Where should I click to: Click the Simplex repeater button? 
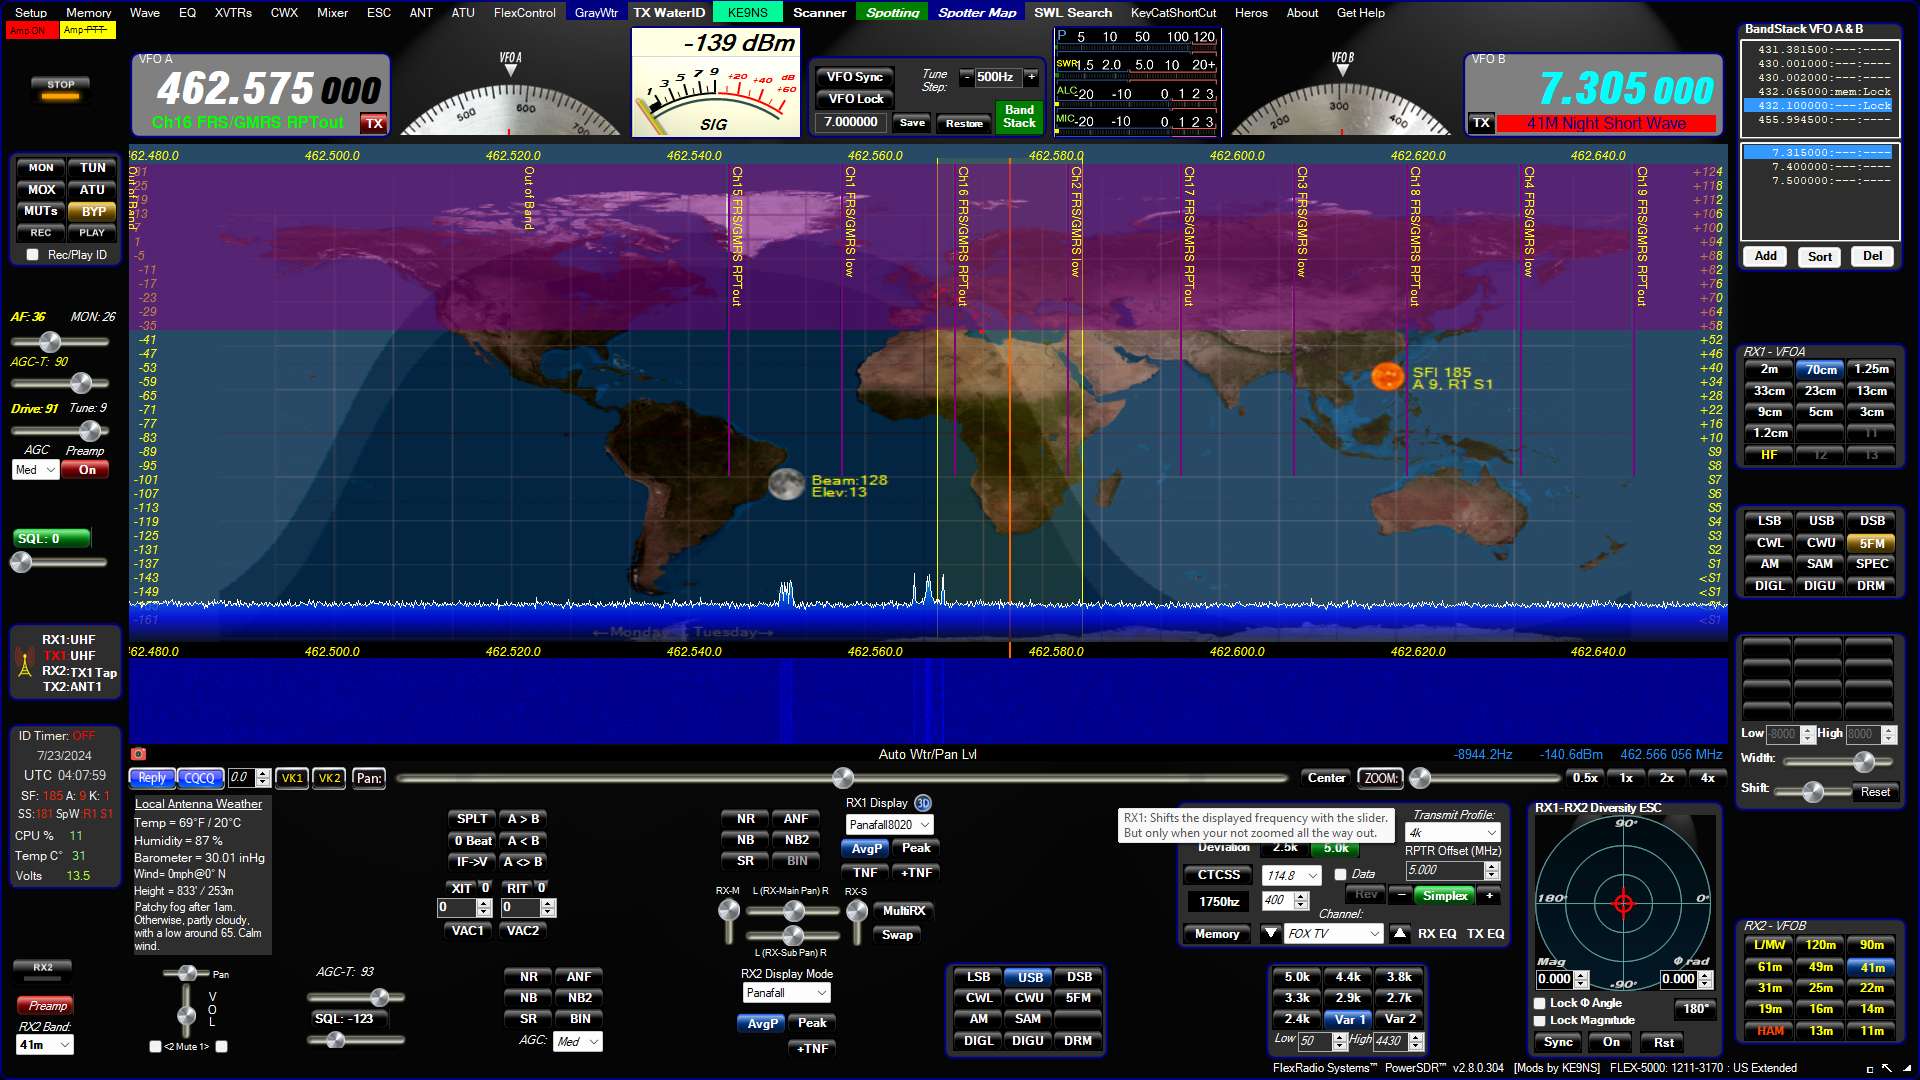[x=1445, y=895]
